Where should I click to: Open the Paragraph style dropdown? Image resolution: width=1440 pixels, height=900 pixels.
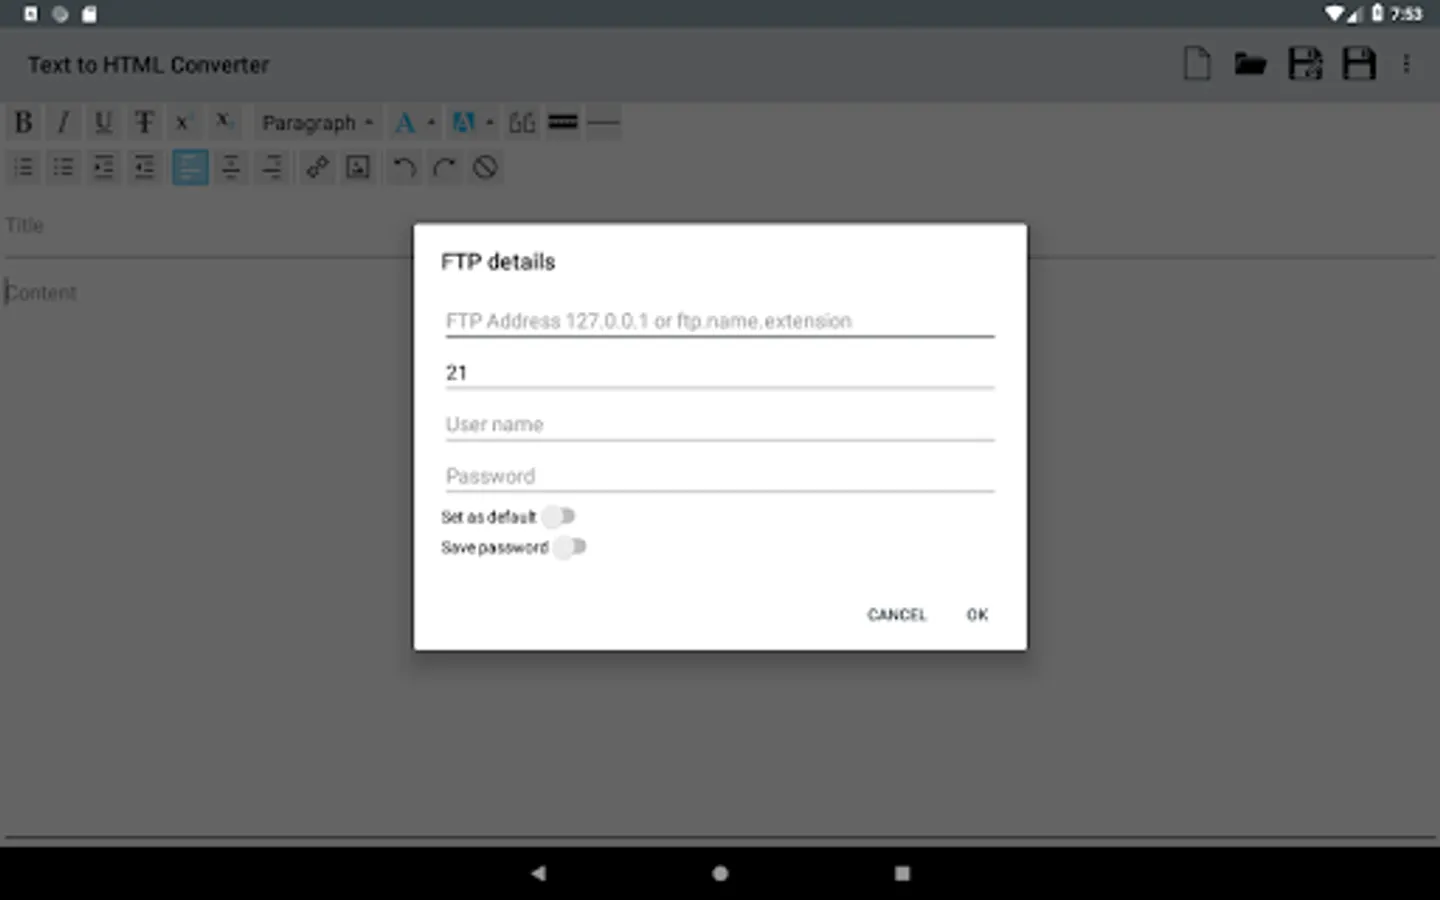(x=317, y=123)
